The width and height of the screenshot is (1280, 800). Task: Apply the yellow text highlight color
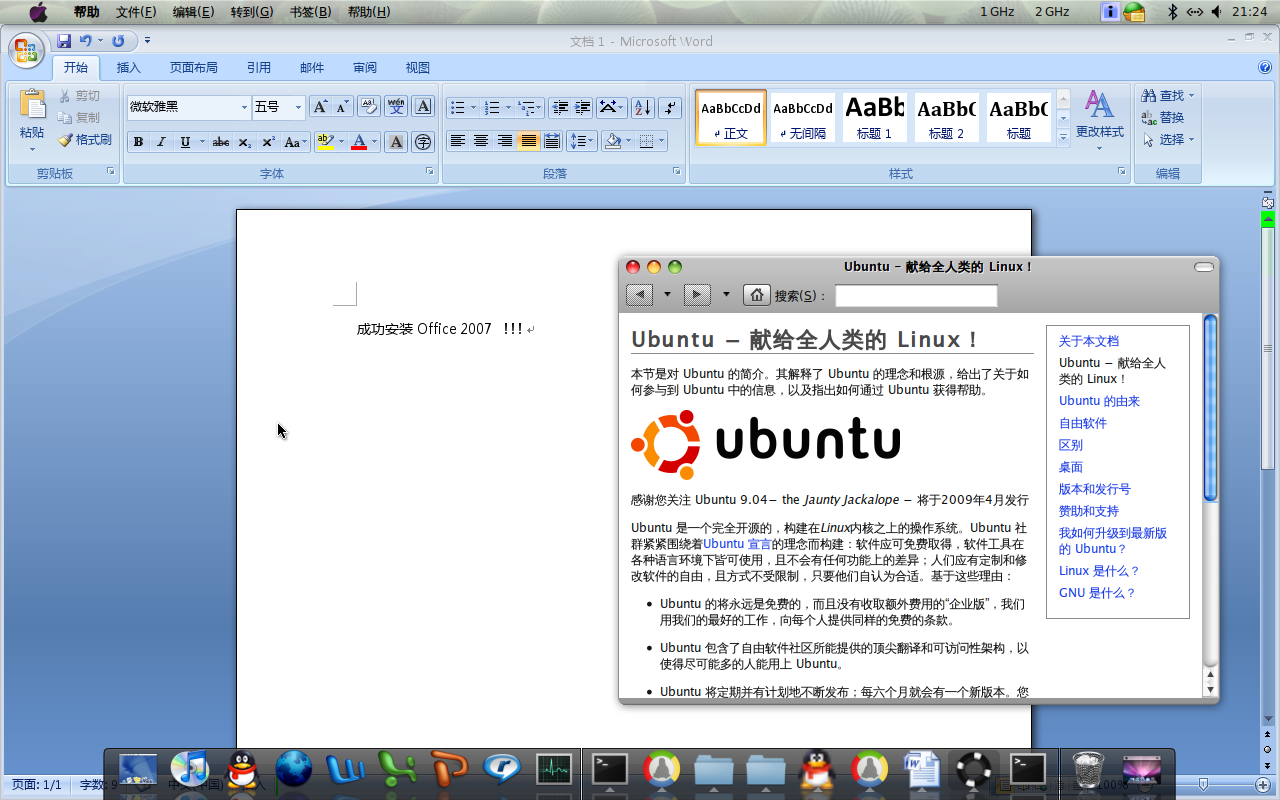(324, 142)
